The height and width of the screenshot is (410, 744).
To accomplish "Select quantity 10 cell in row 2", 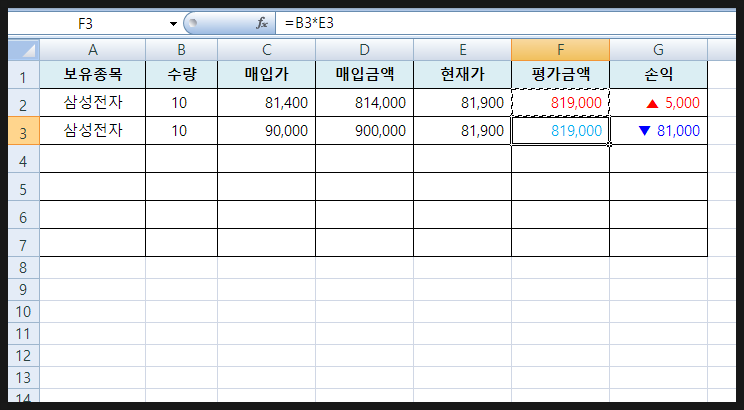I will [181, 103].
